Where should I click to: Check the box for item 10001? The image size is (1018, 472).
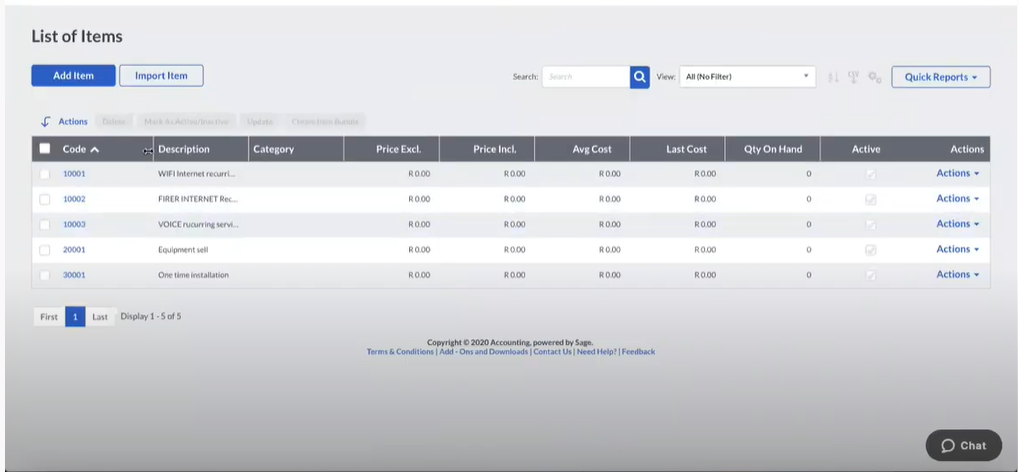click(x=44, y=174)
